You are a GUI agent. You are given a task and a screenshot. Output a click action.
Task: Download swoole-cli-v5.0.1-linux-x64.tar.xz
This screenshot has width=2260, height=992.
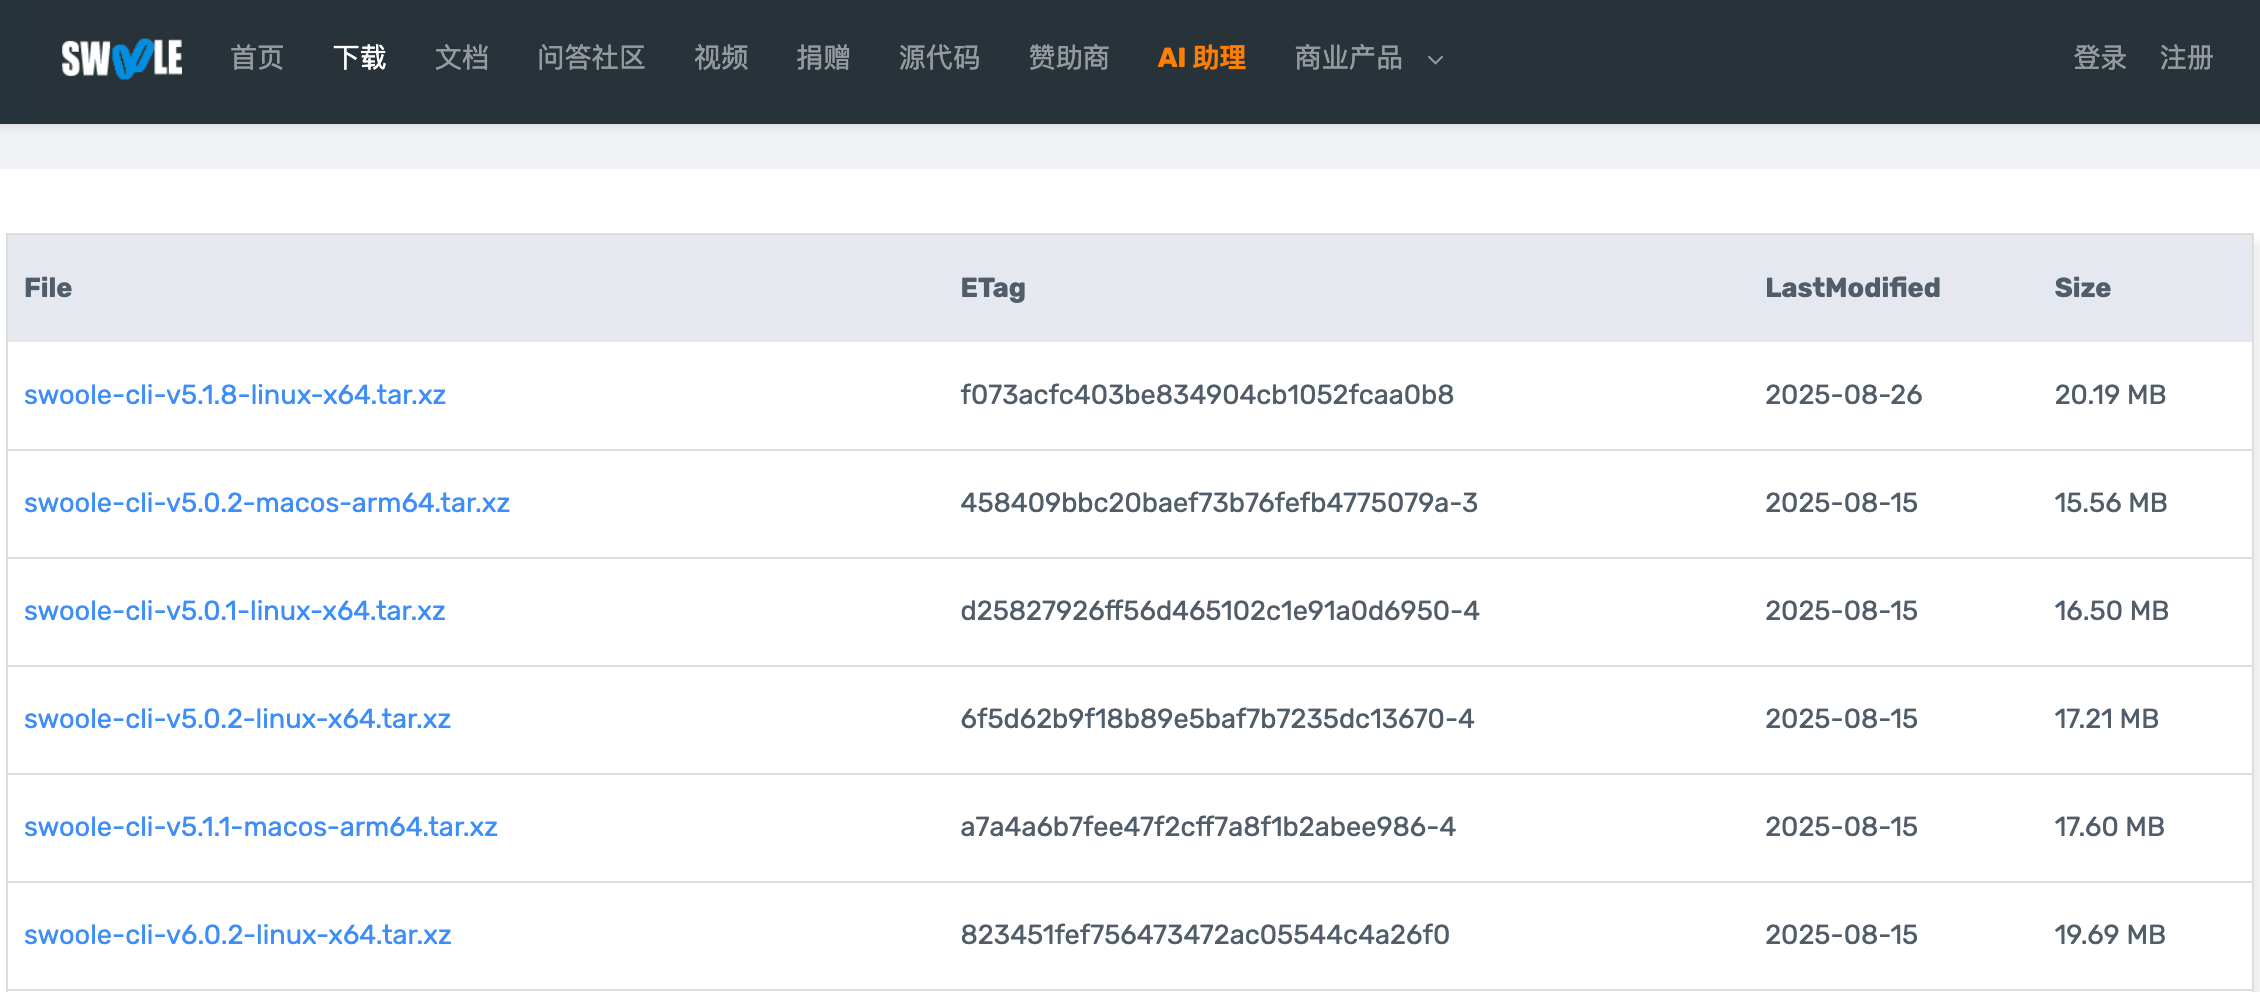click(235, 611)
